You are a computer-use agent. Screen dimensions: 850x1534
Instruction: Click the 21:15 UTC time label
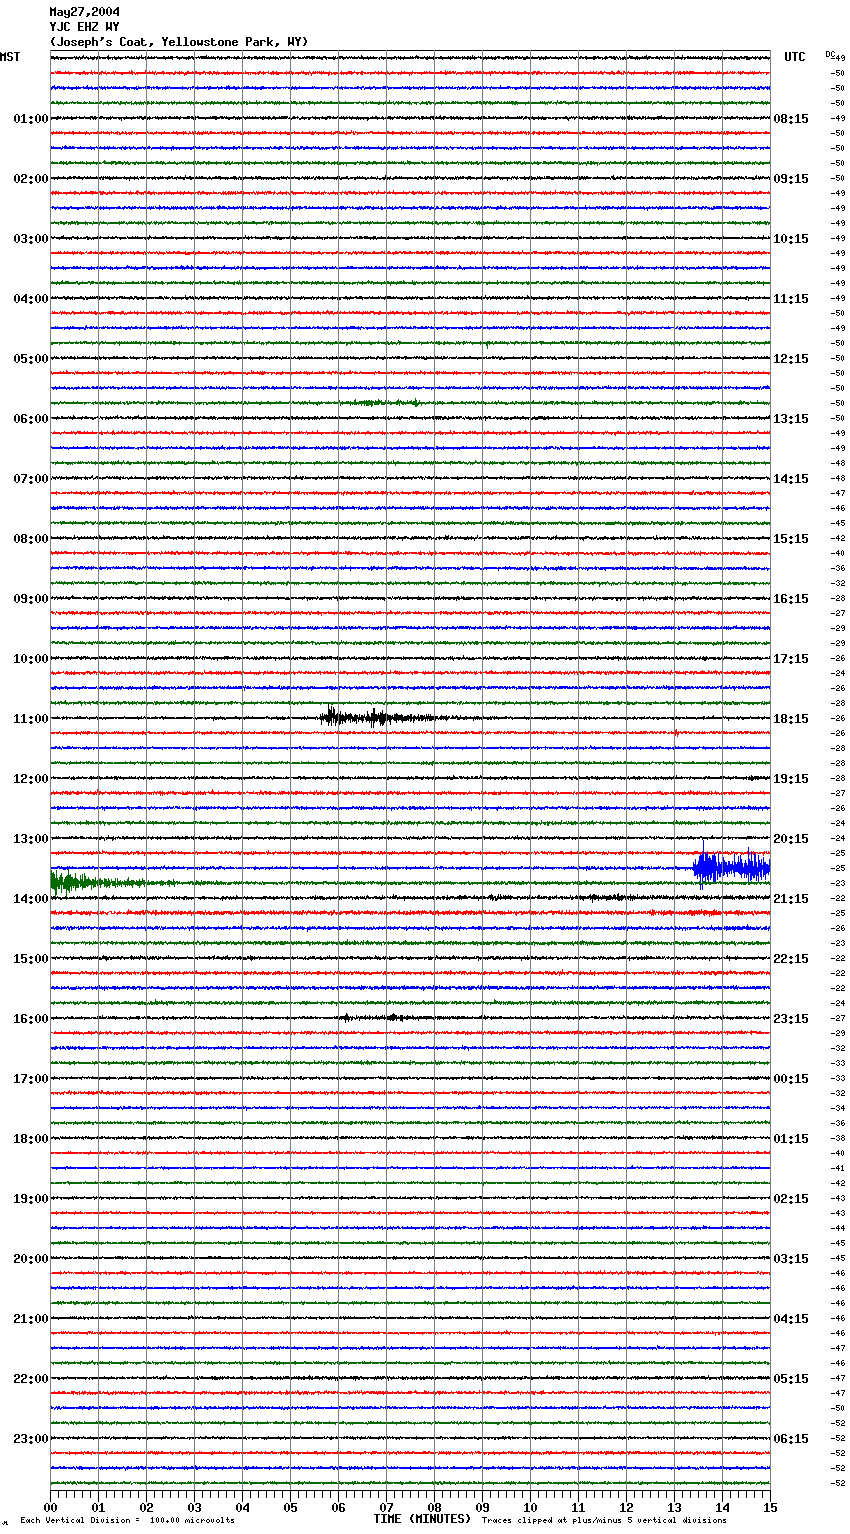pyautogui.click(x=791, y=899)
